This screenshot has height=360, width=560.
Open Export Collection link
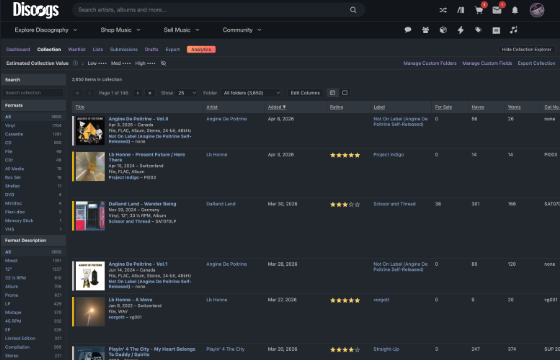[536, 63]
